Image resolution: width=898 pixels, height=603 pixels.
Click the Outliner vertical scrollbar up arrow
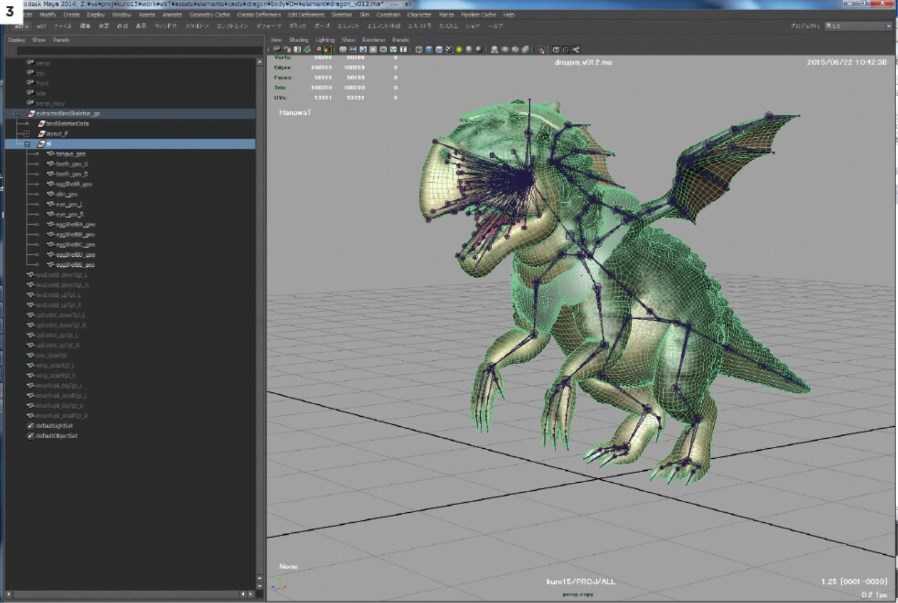(259, 61)
